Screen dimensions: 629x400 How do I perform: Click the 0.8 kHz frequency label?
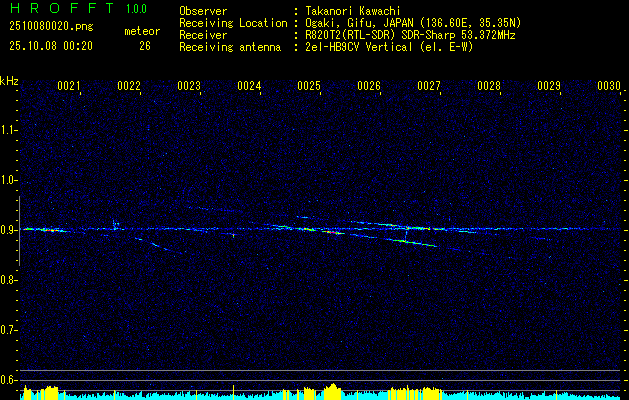[8, 280]
